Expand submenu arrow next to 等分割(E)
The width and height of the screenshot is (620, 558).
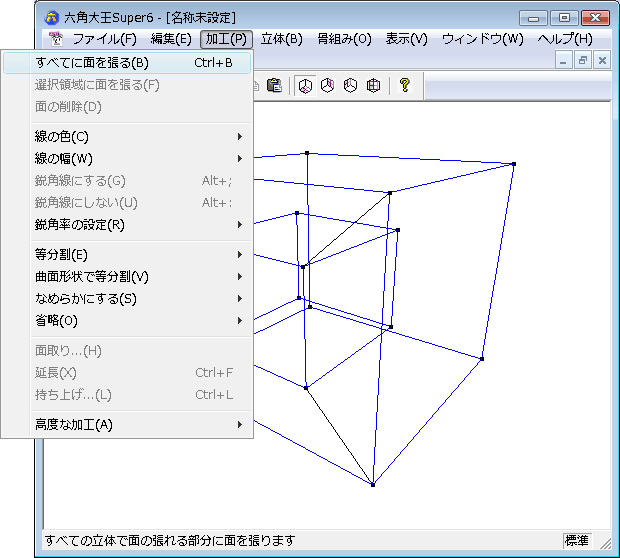click(x=240, y=254)
